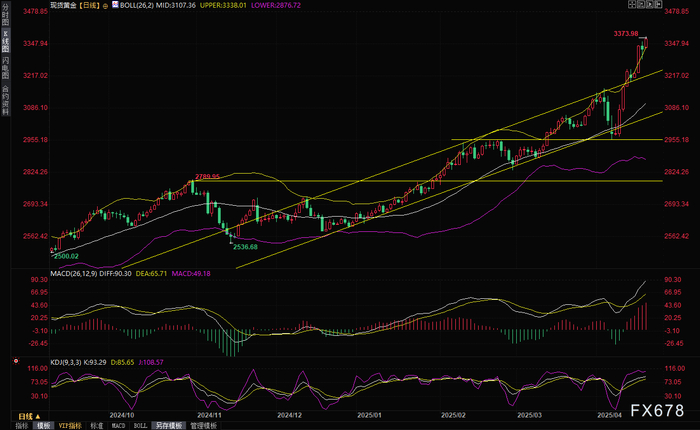The image size is (700, 430).
Task: Click the four-pane grid layout icon
Action: [x=632, y=4]
